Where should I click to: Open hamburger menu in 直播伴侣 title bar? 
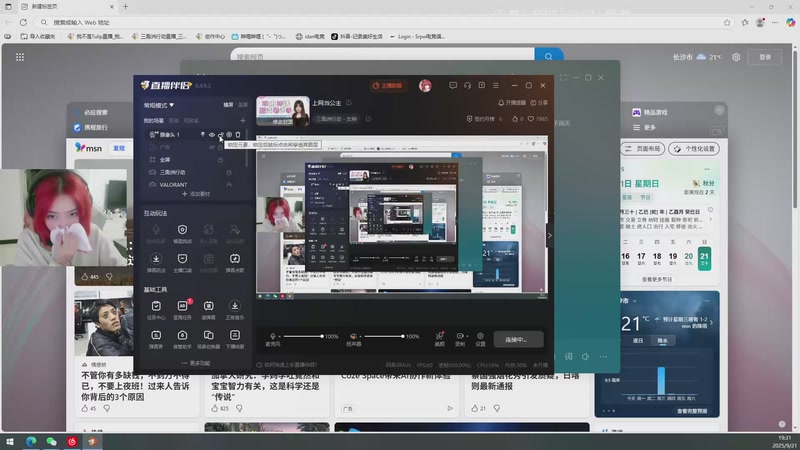point(496,86)
